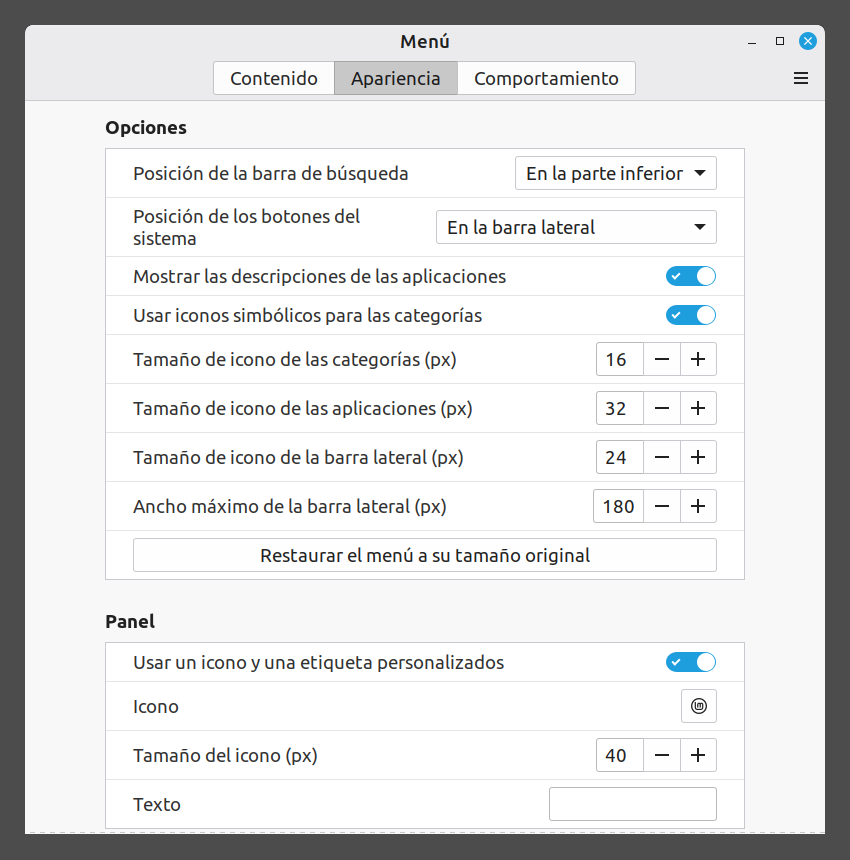Open the search bar position dropdown
The image size is (850, 860).
(616, 174)
